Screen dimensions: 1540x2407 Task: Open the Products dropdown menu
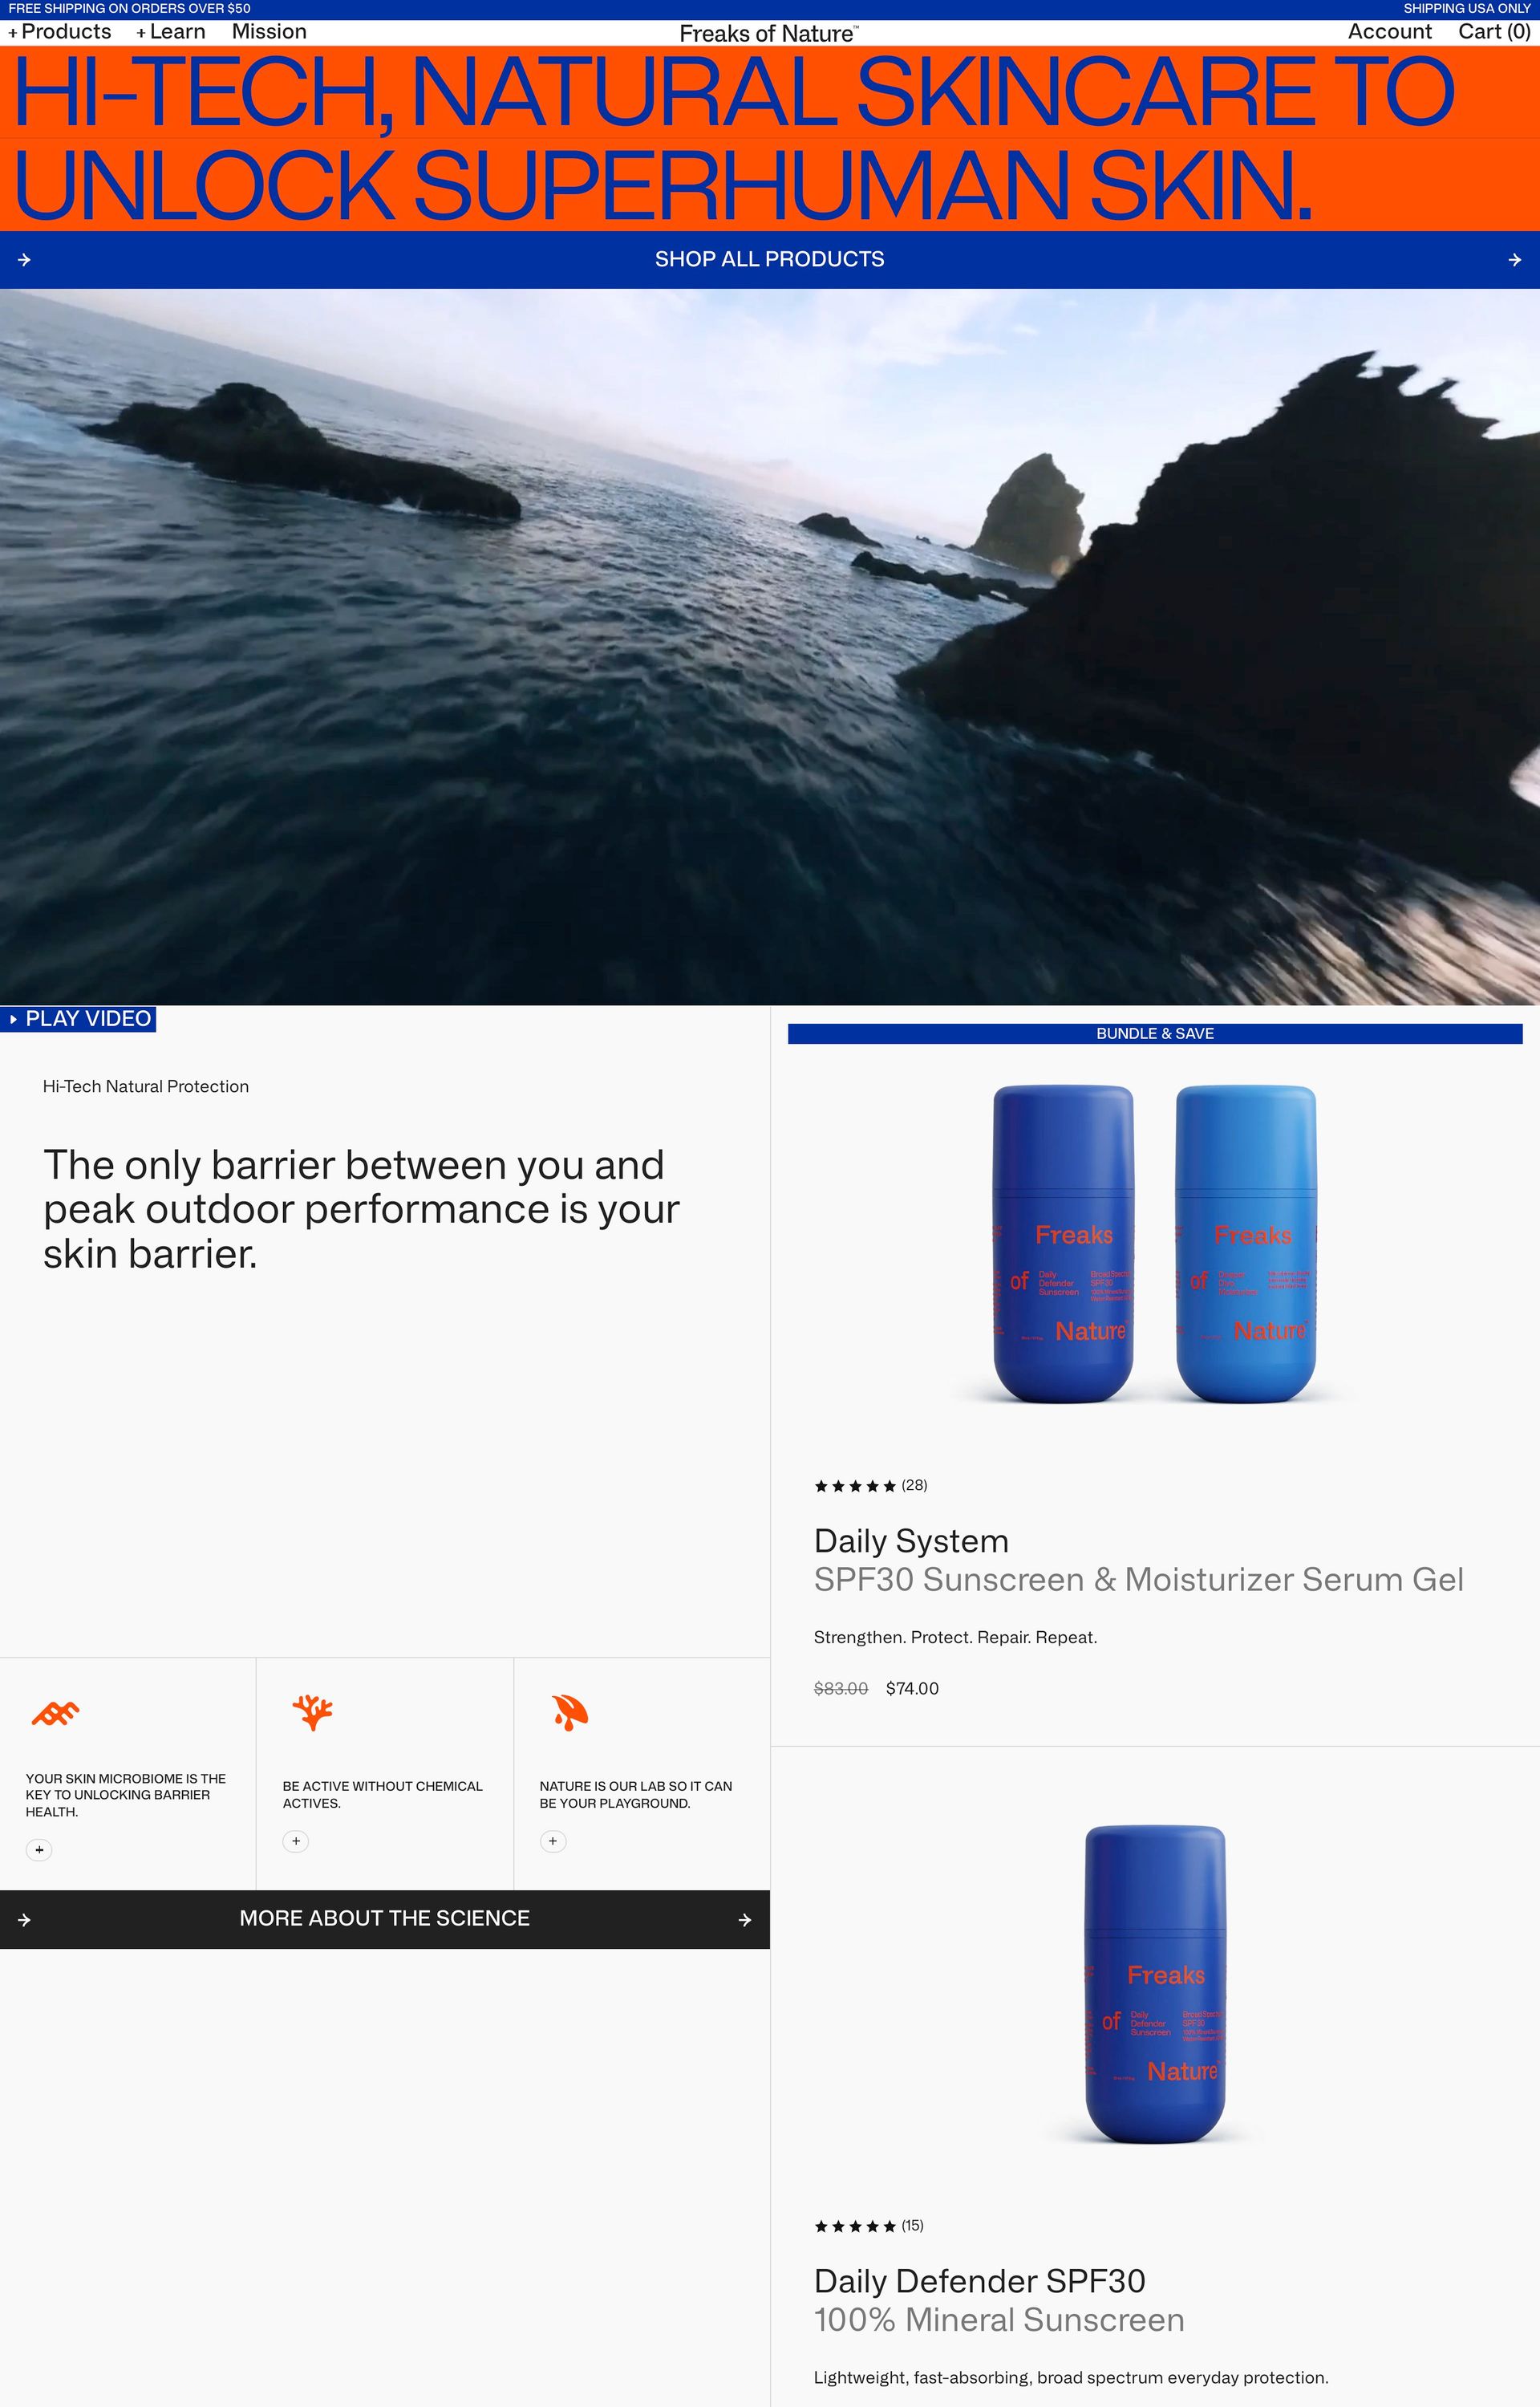(x=60, y=32)
